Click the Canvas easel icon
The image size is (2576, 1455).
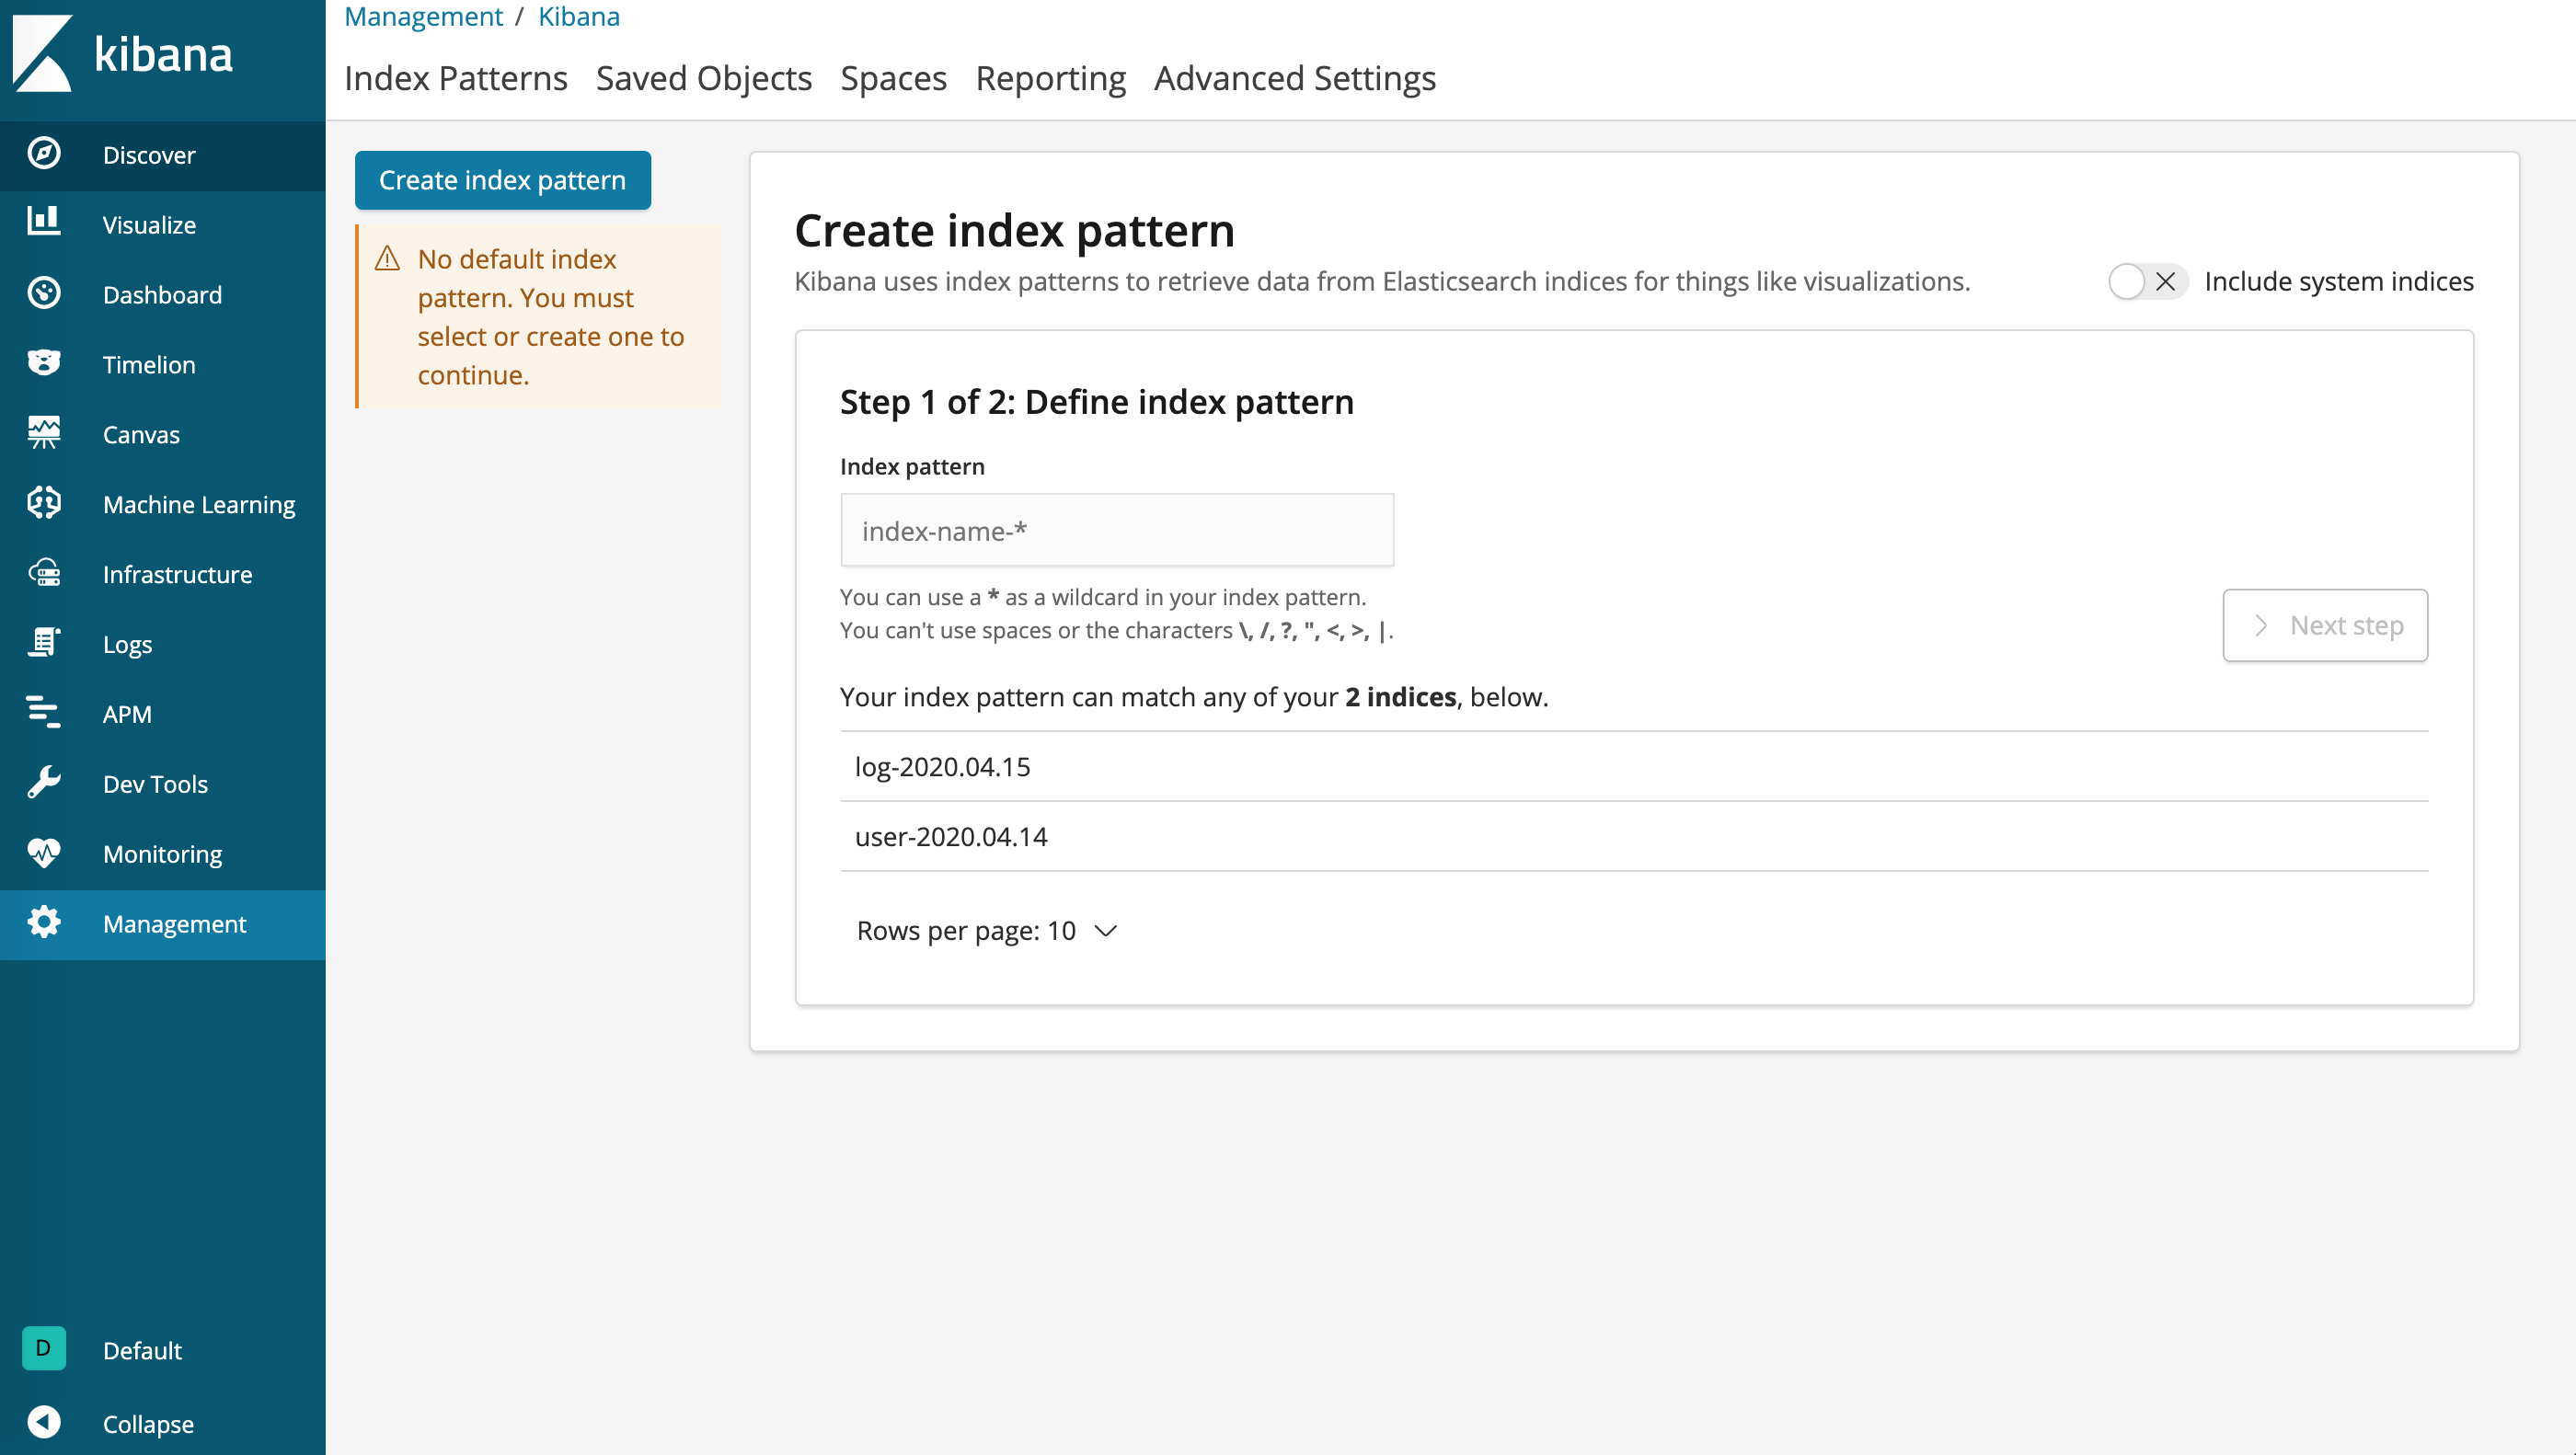(x=44, y=433)
